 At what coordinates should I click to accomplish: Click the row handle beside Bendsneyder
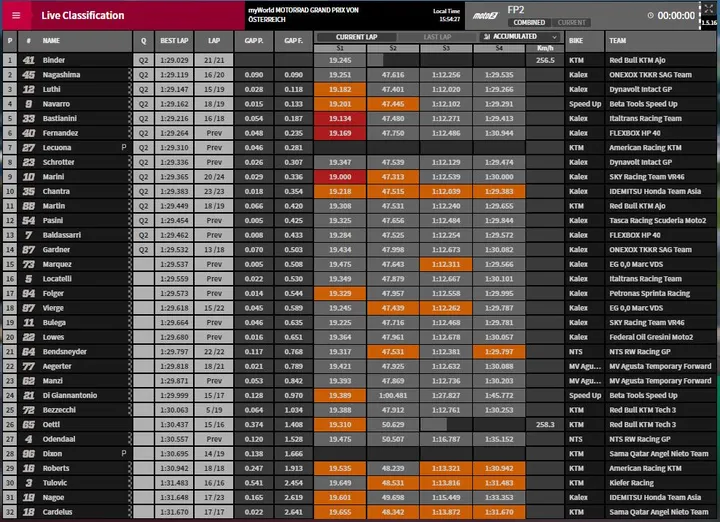130,352
